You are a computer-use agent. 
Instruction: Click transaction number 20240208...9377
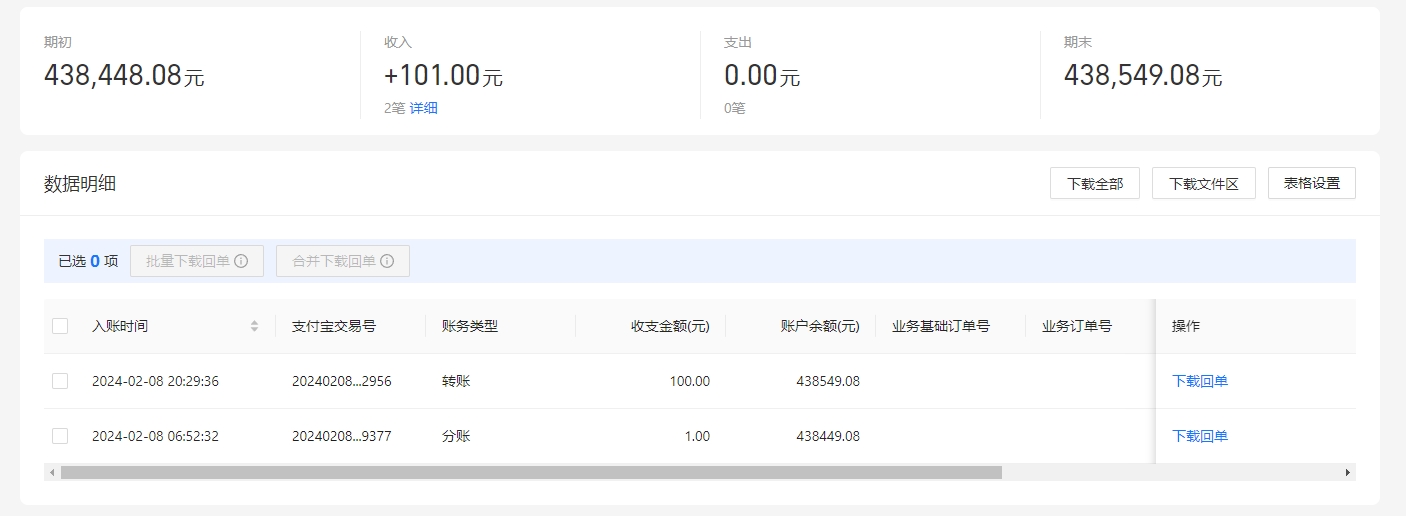tap(342, 436)
